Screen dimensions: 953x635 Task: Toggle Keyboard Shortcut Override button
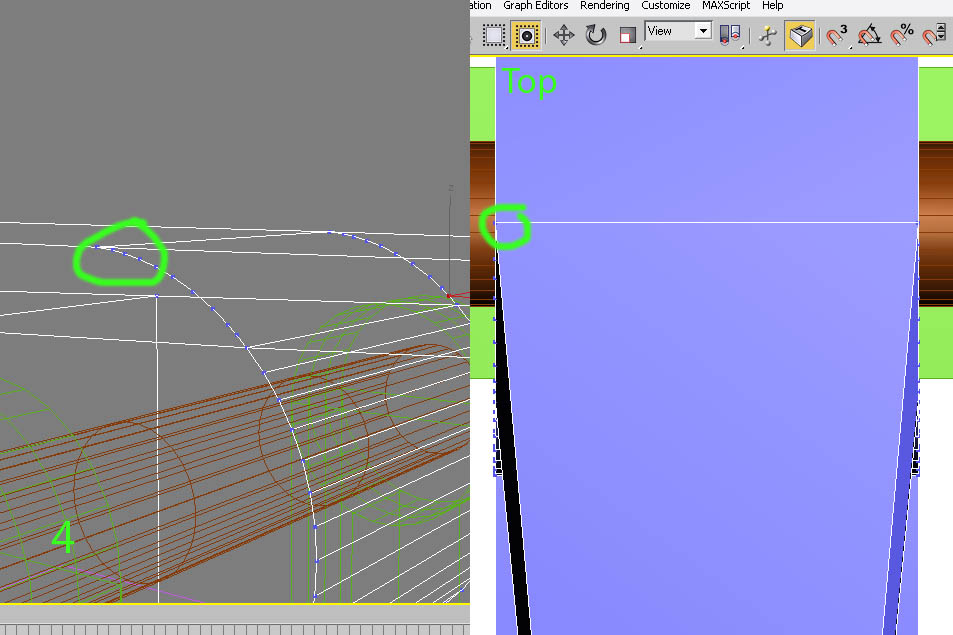click(x=800, y=35)
